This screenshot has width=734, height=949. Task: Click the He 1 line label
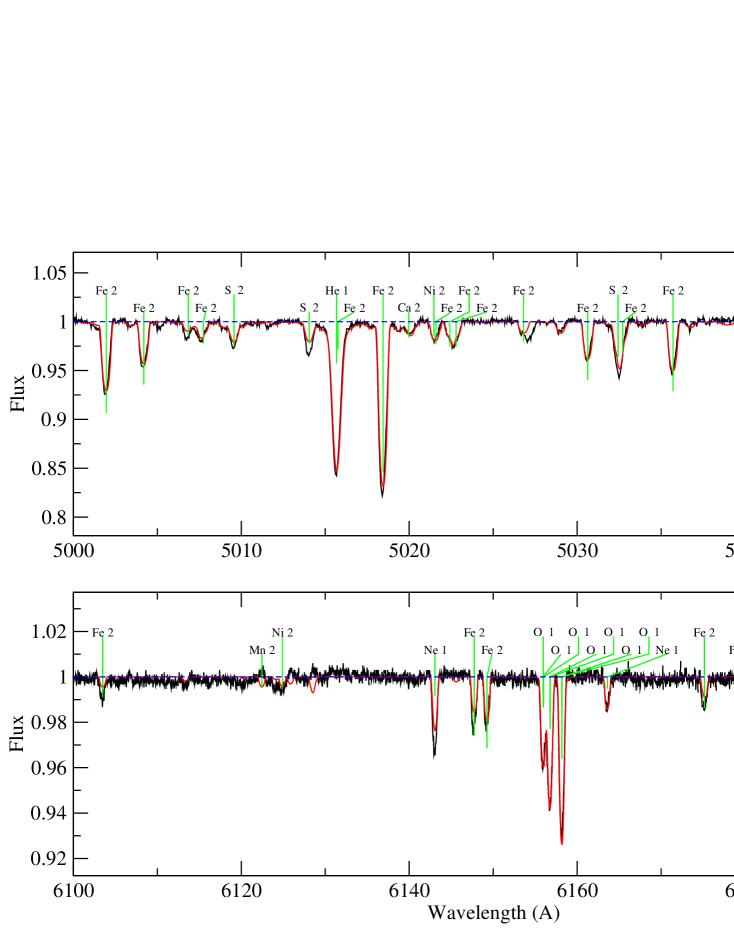(x=336, y=291)
